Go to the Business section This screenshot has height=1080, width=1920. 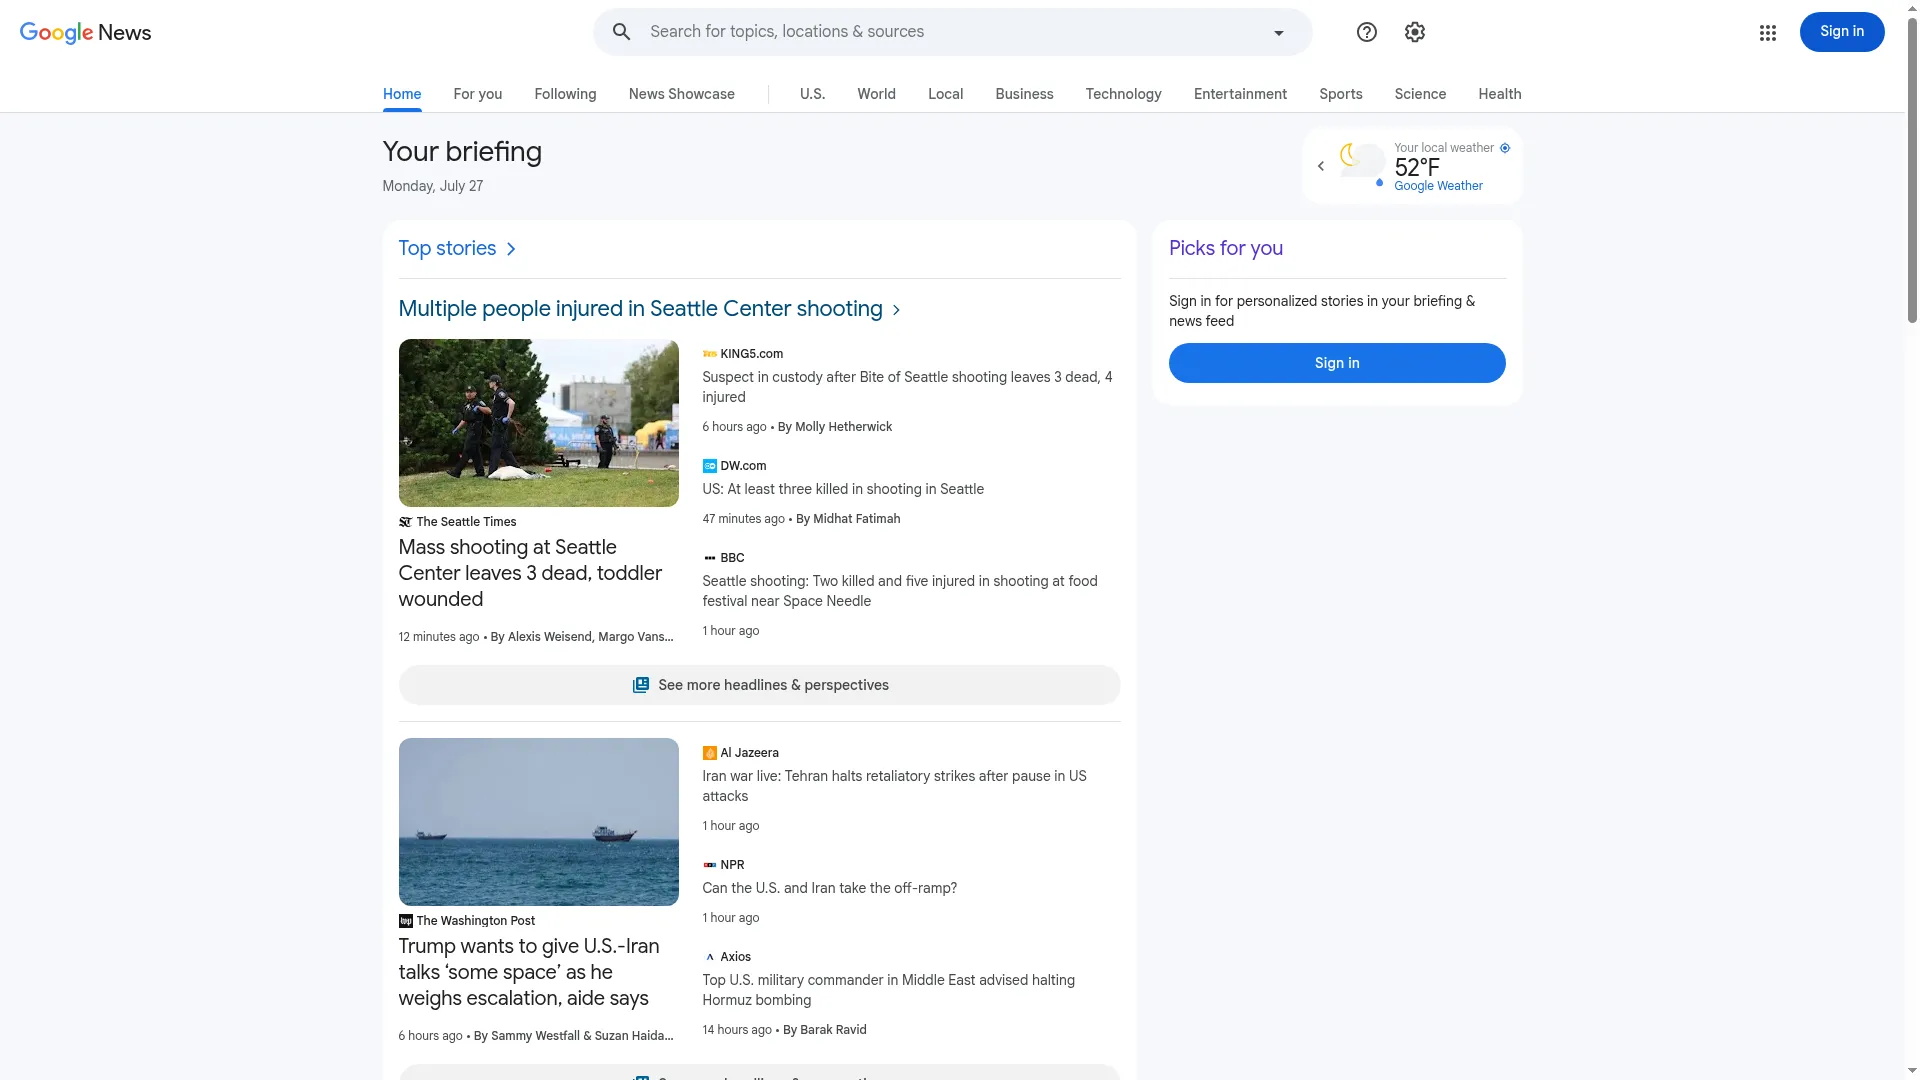click(1024, 94)
